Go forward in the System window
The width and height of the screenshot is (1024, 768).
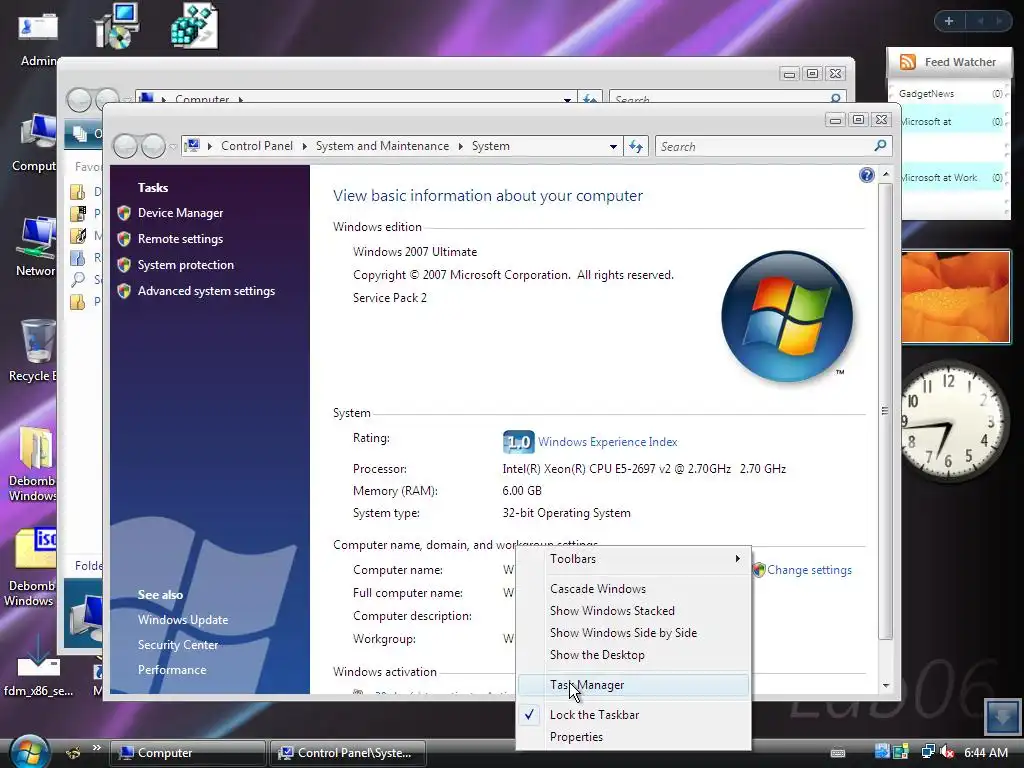click(153, 146)
